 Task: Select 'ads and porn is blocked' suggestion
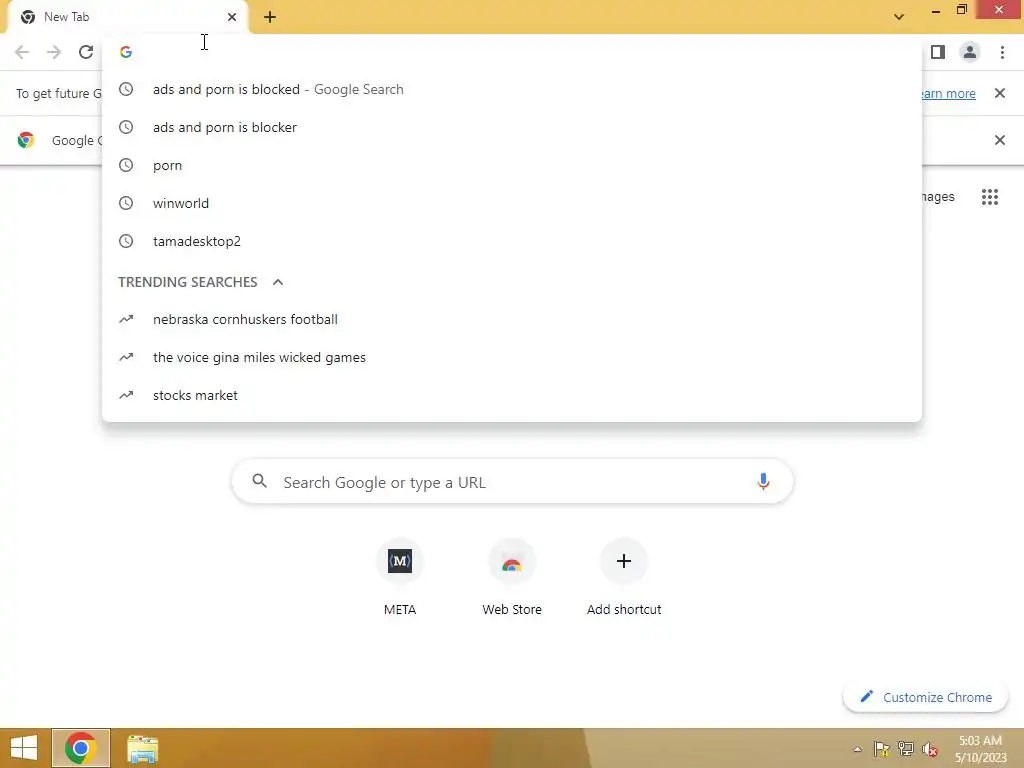(511, 89)
